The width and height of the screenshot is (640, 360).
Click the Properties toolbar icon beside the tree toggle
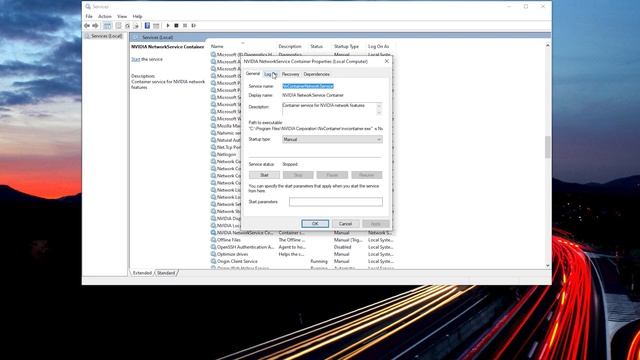118,26
